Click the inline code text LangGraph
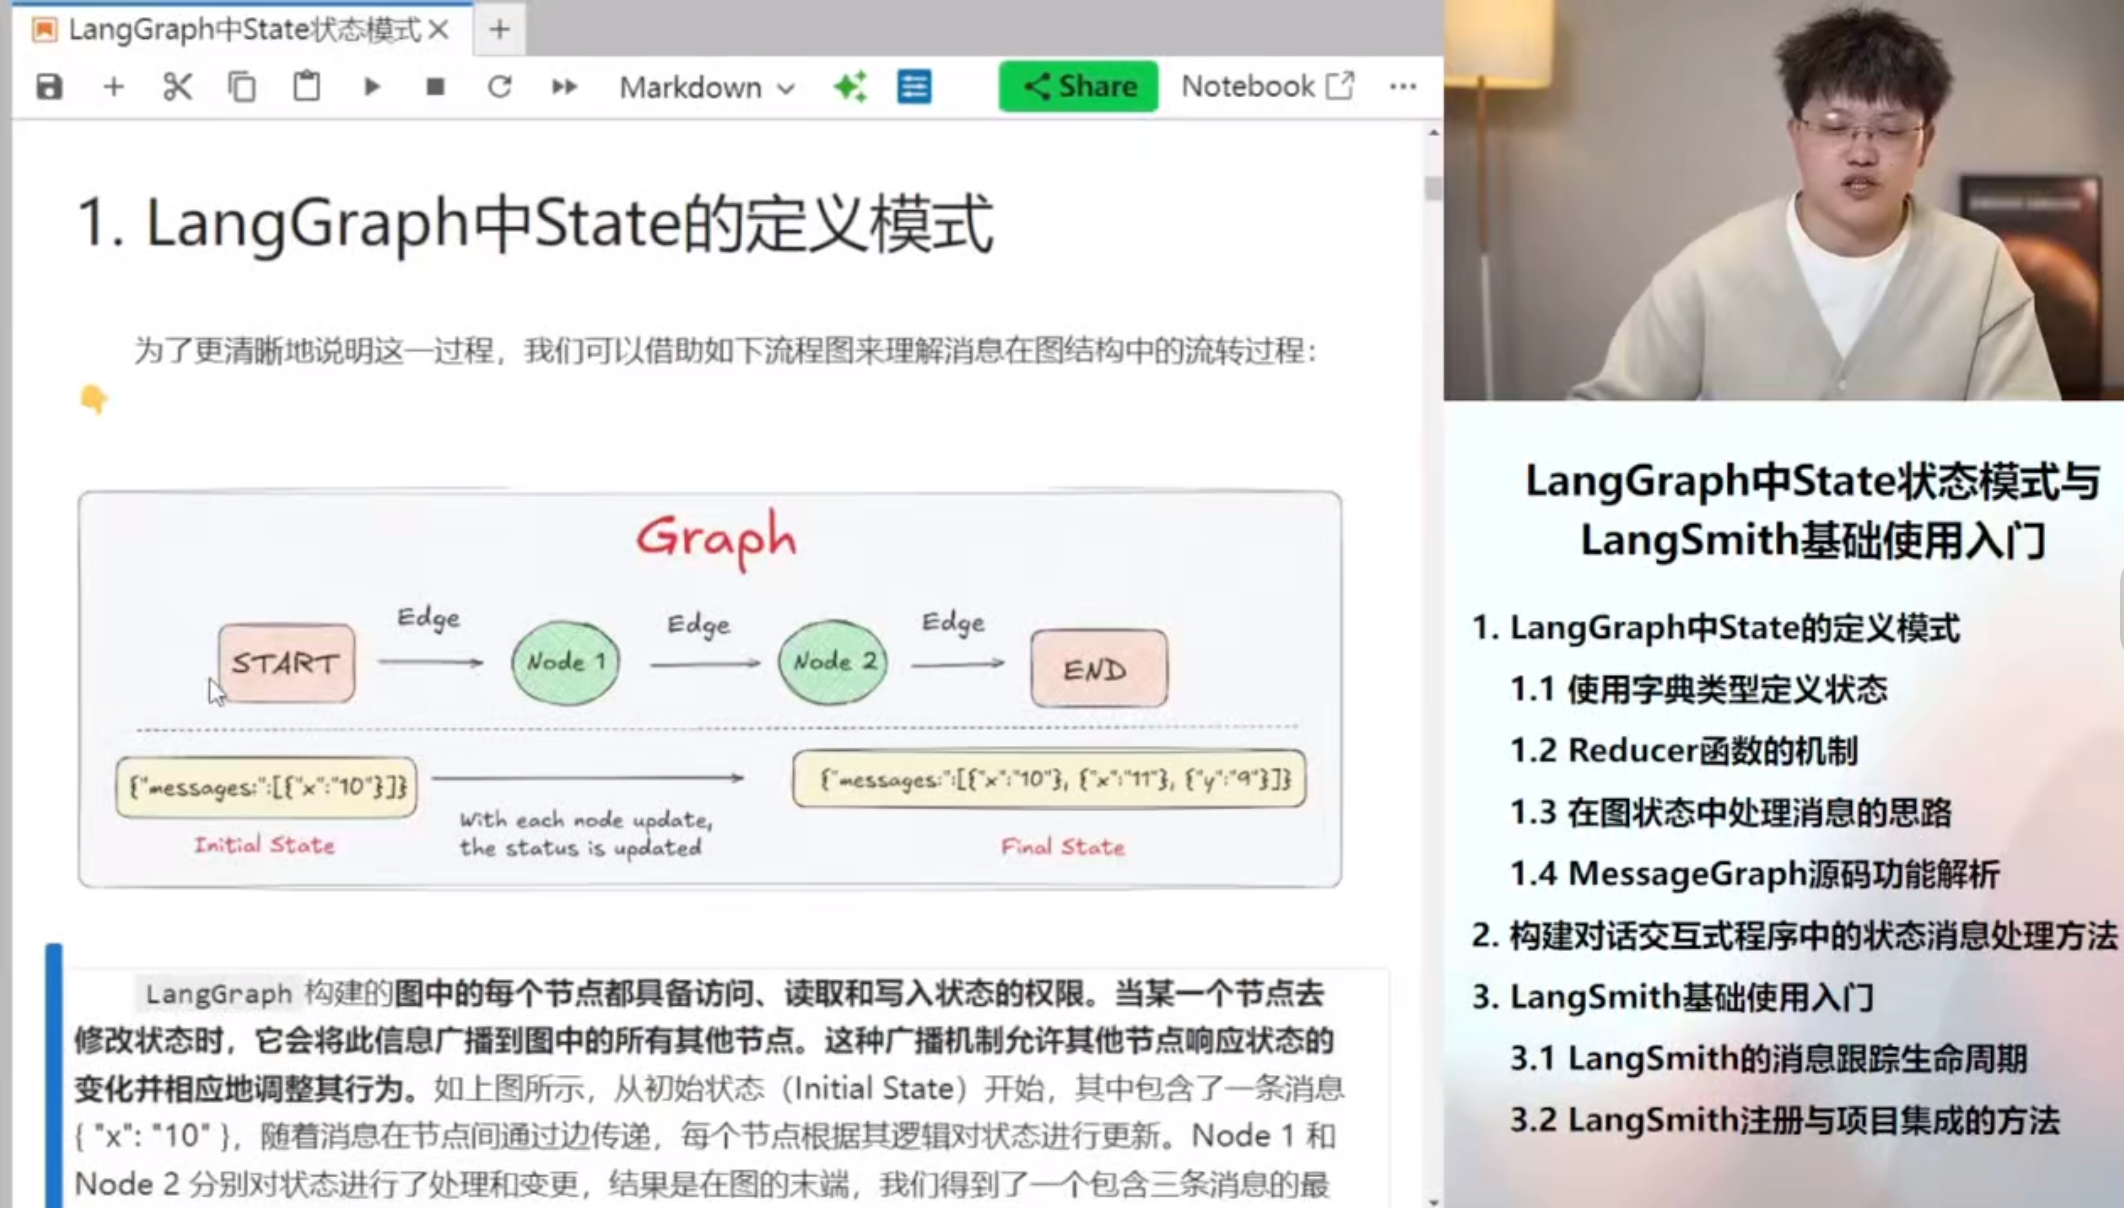The image size is (2124, 1208). [218, 993]
